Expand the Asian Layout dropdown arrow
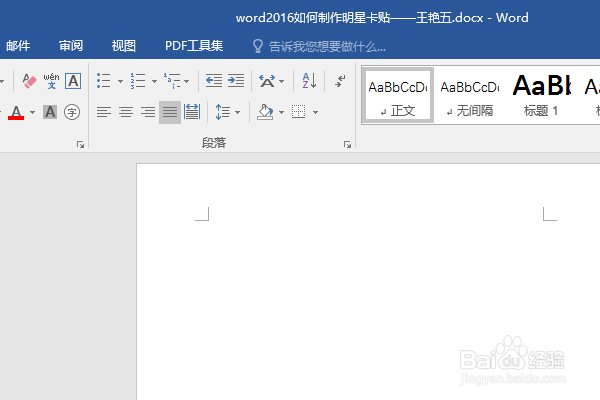The width and height of the screenshot is (600, 400). (282, 81)
